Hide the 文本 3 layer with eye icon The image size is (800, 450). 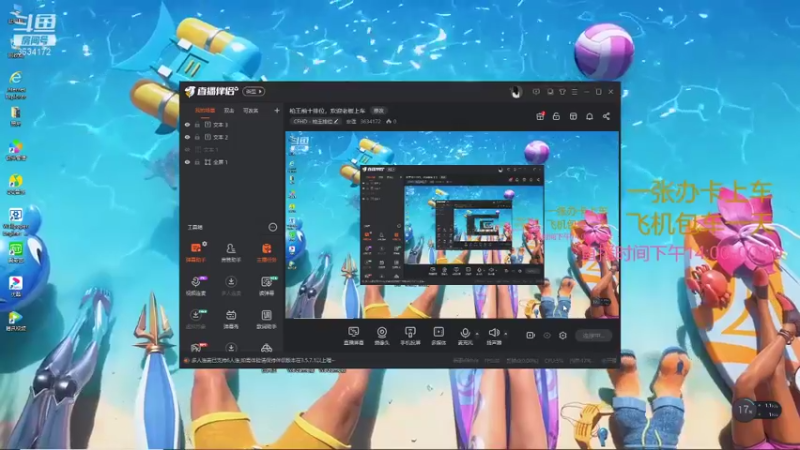click(187, 124)
